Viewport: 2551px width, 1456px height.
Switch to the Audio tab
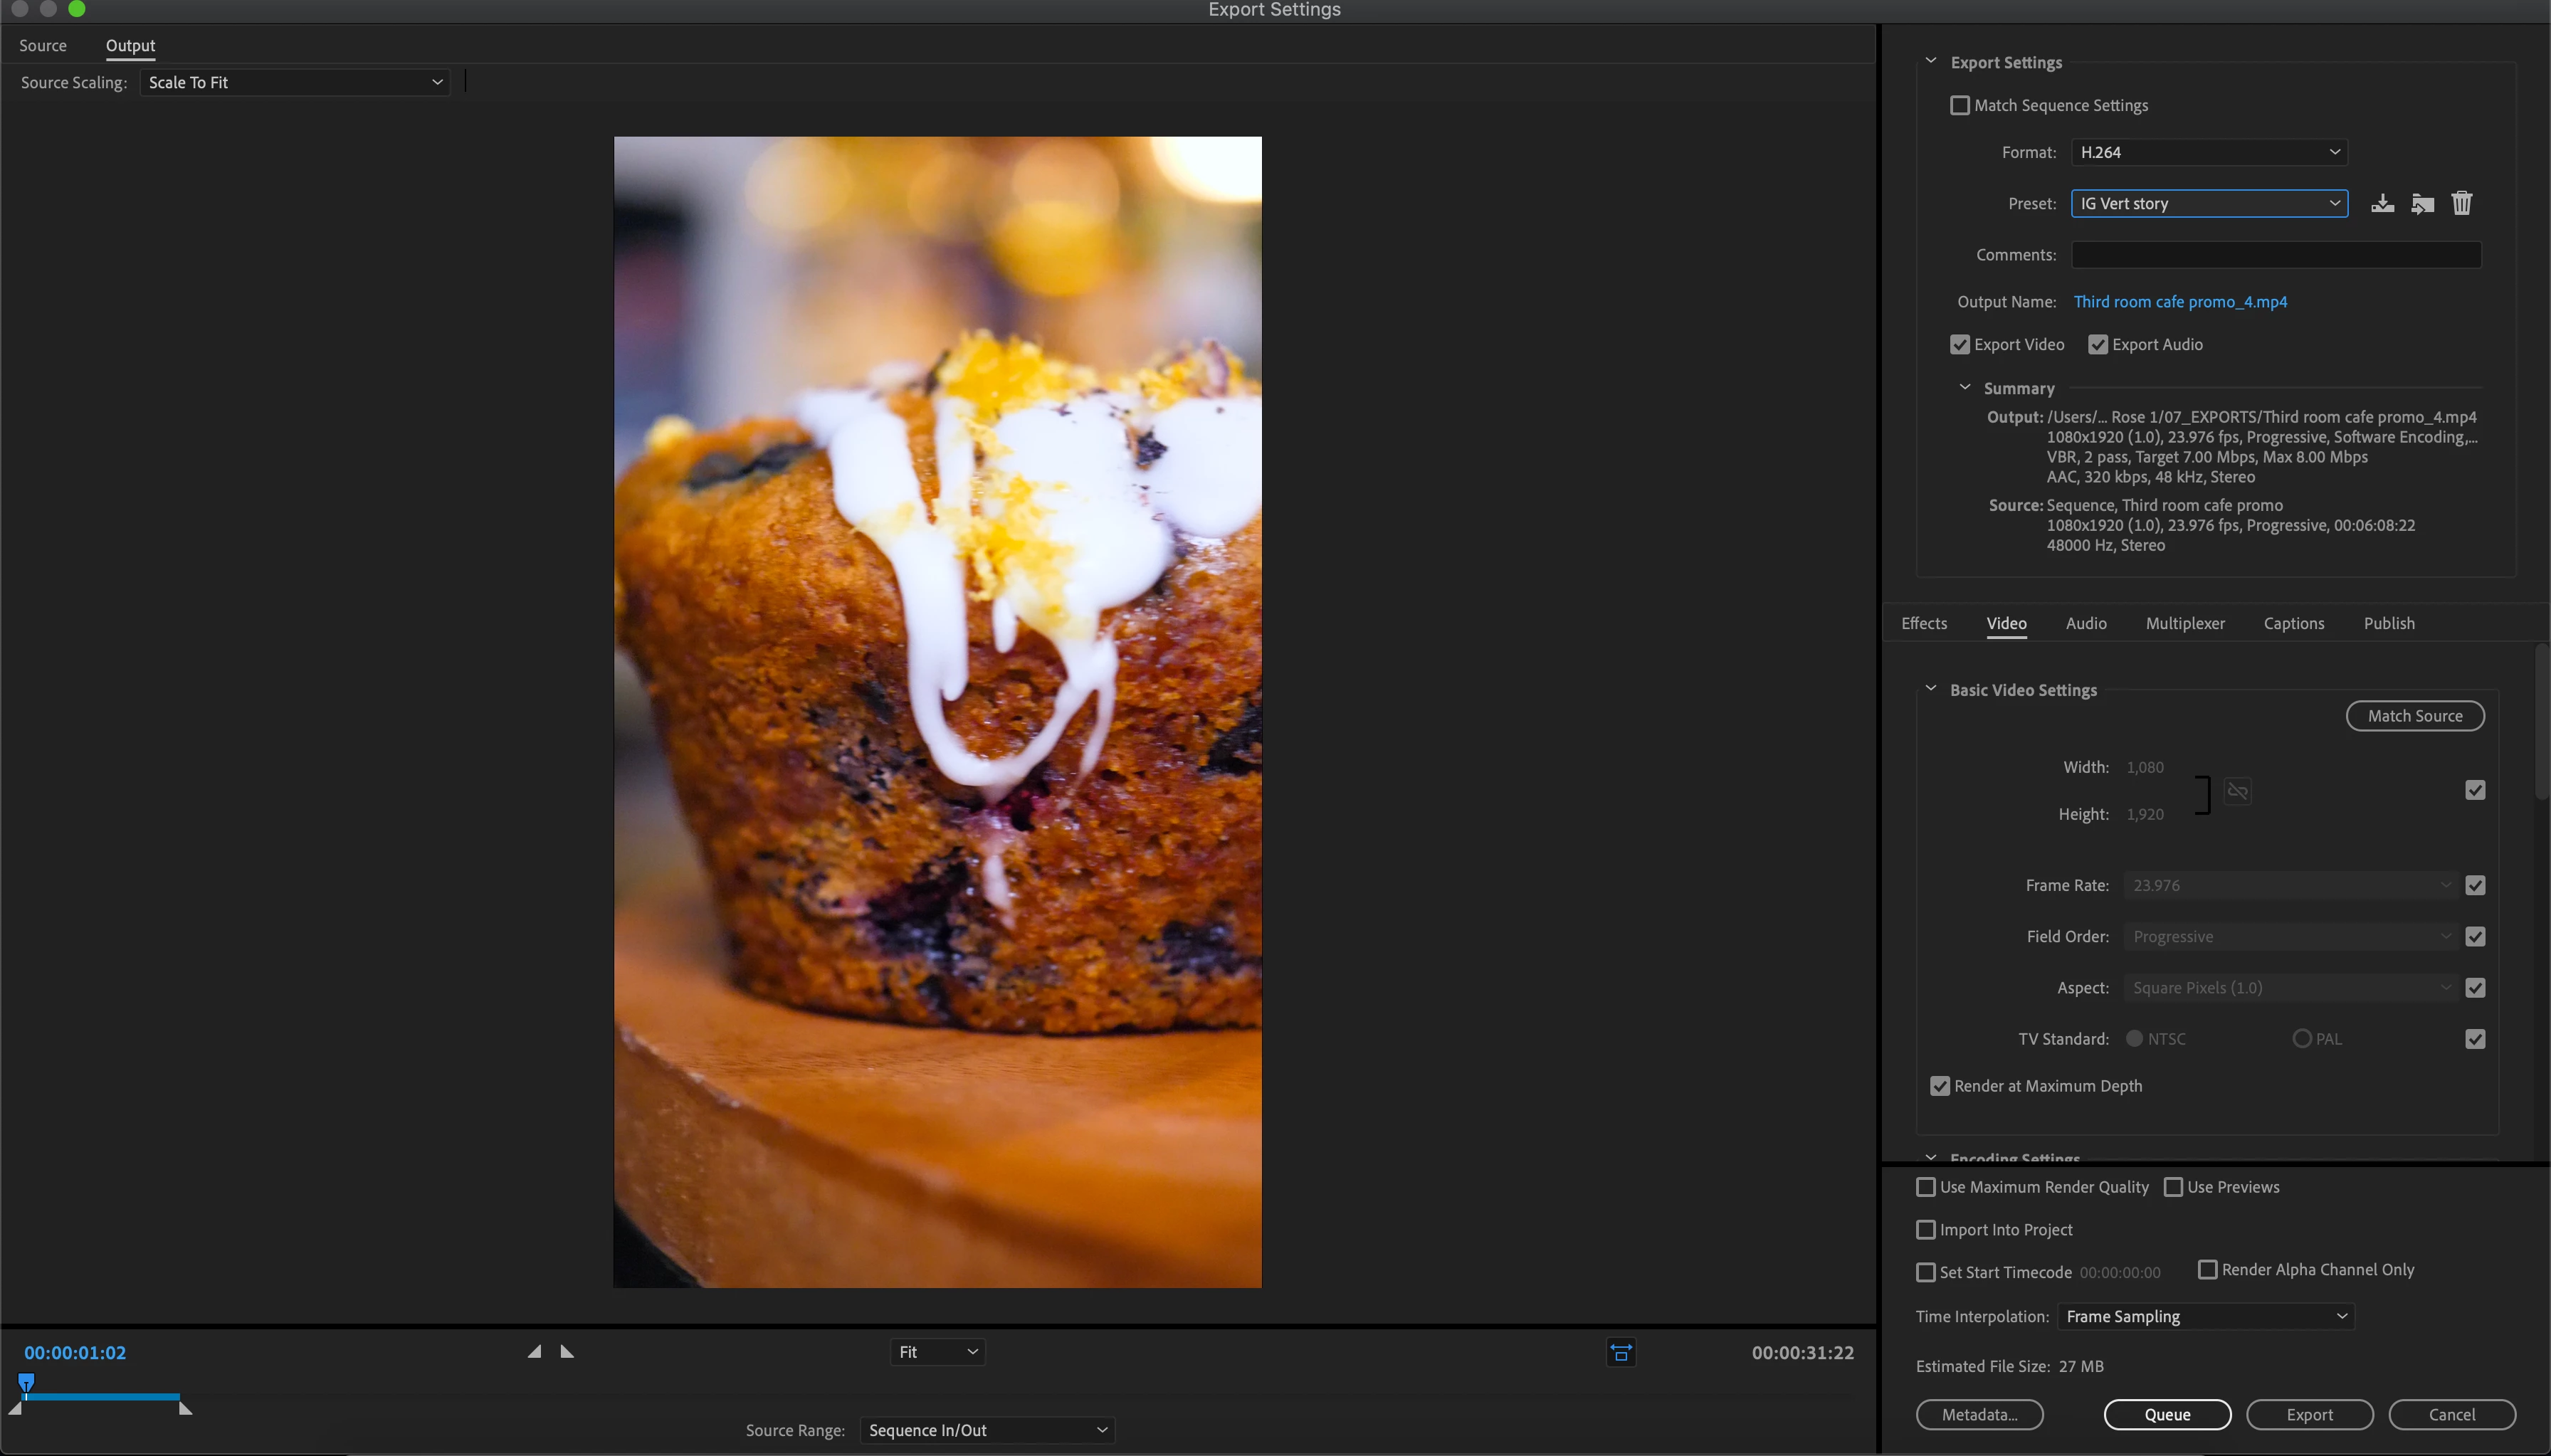coord(2085,623)
